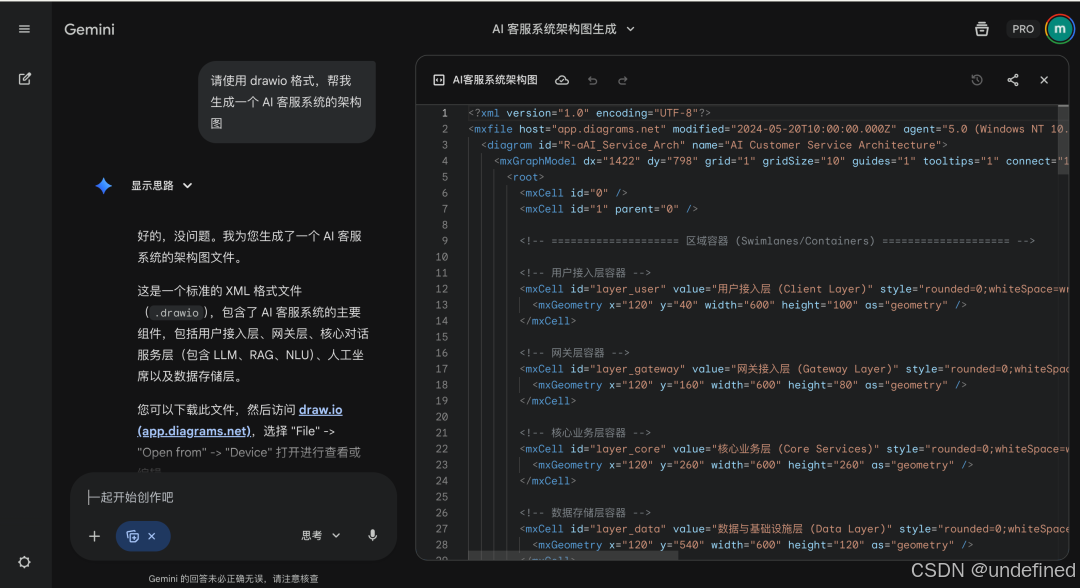Click the layer_gateway mxCell line
The height and width of the screenshot is (588, 1080).
coord(792,369)
